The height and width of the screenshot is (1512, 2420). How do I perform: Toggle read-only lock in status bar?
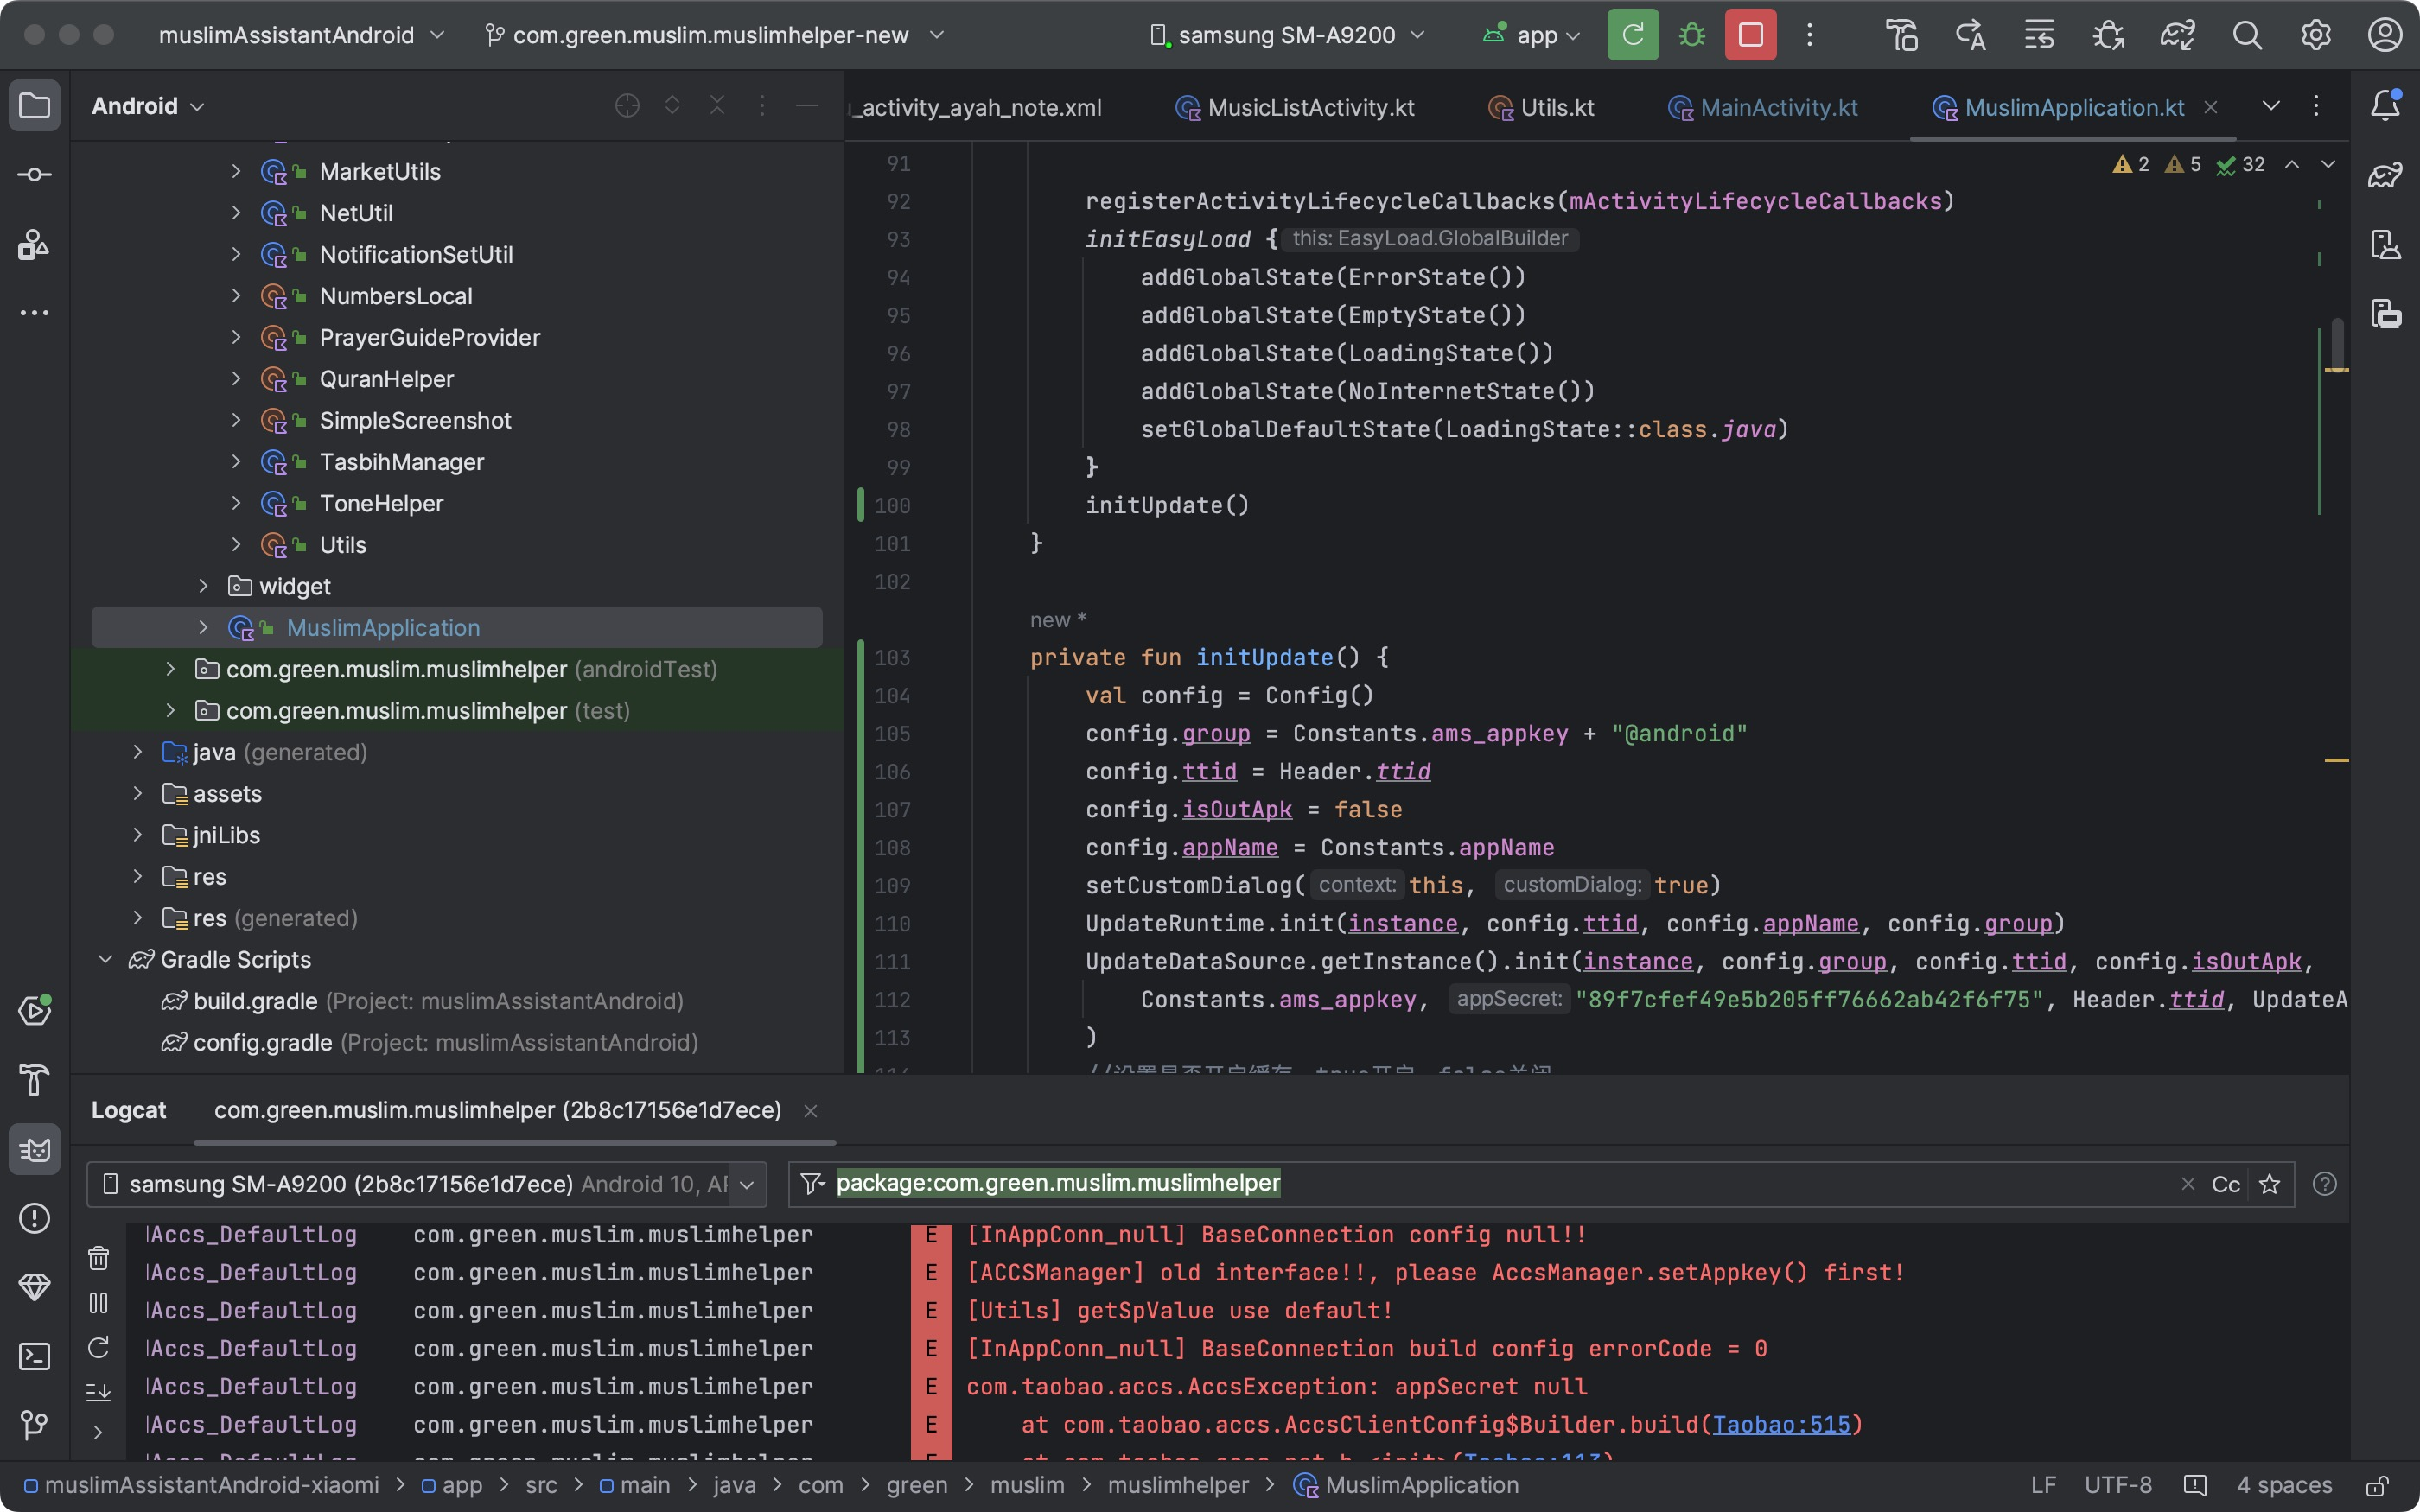tap(2378, 1486)
